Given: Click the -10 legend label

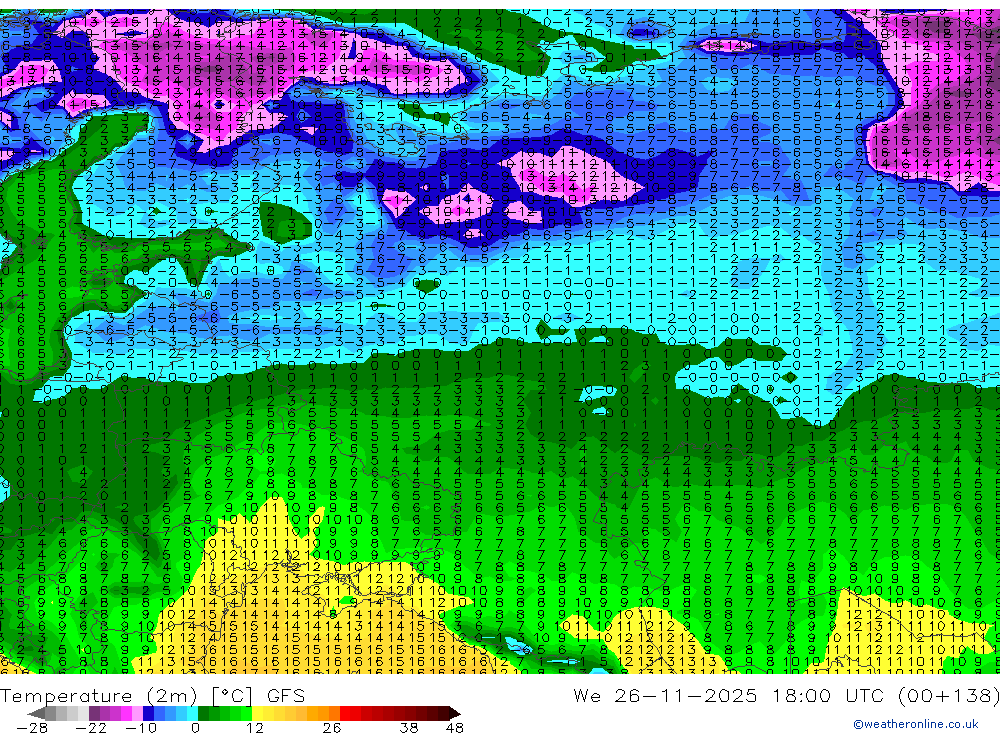Looking at the screenshot, I should 141,728.
